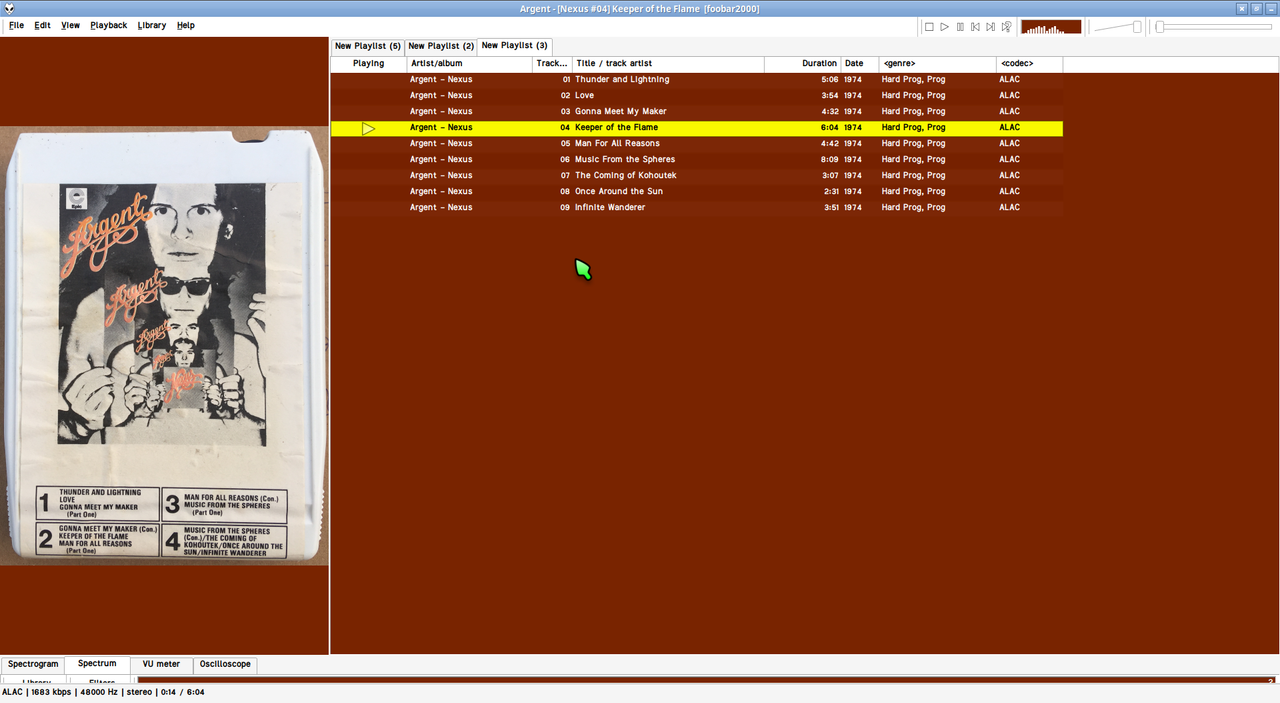Skip to previous track icon
The image size is (1280, 703).
click(x=975, y=27)
